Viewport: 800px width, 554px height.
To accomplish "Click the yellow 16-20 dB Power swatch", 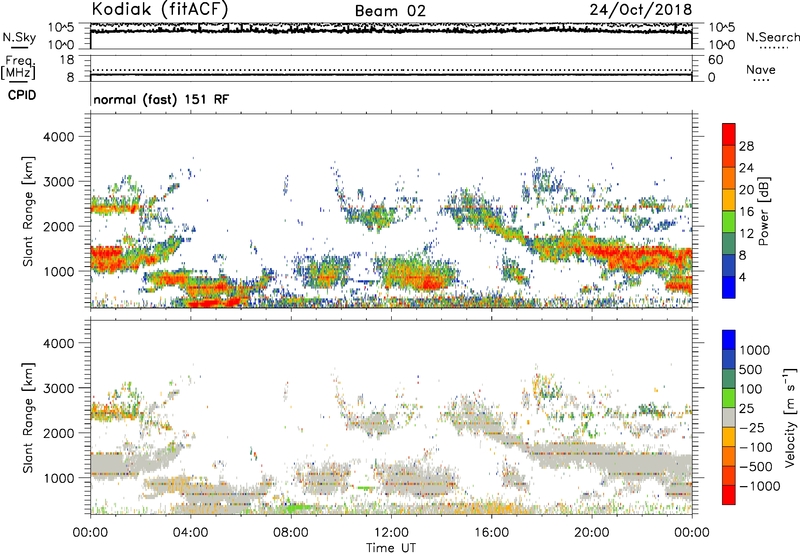I will pos(729,199).
